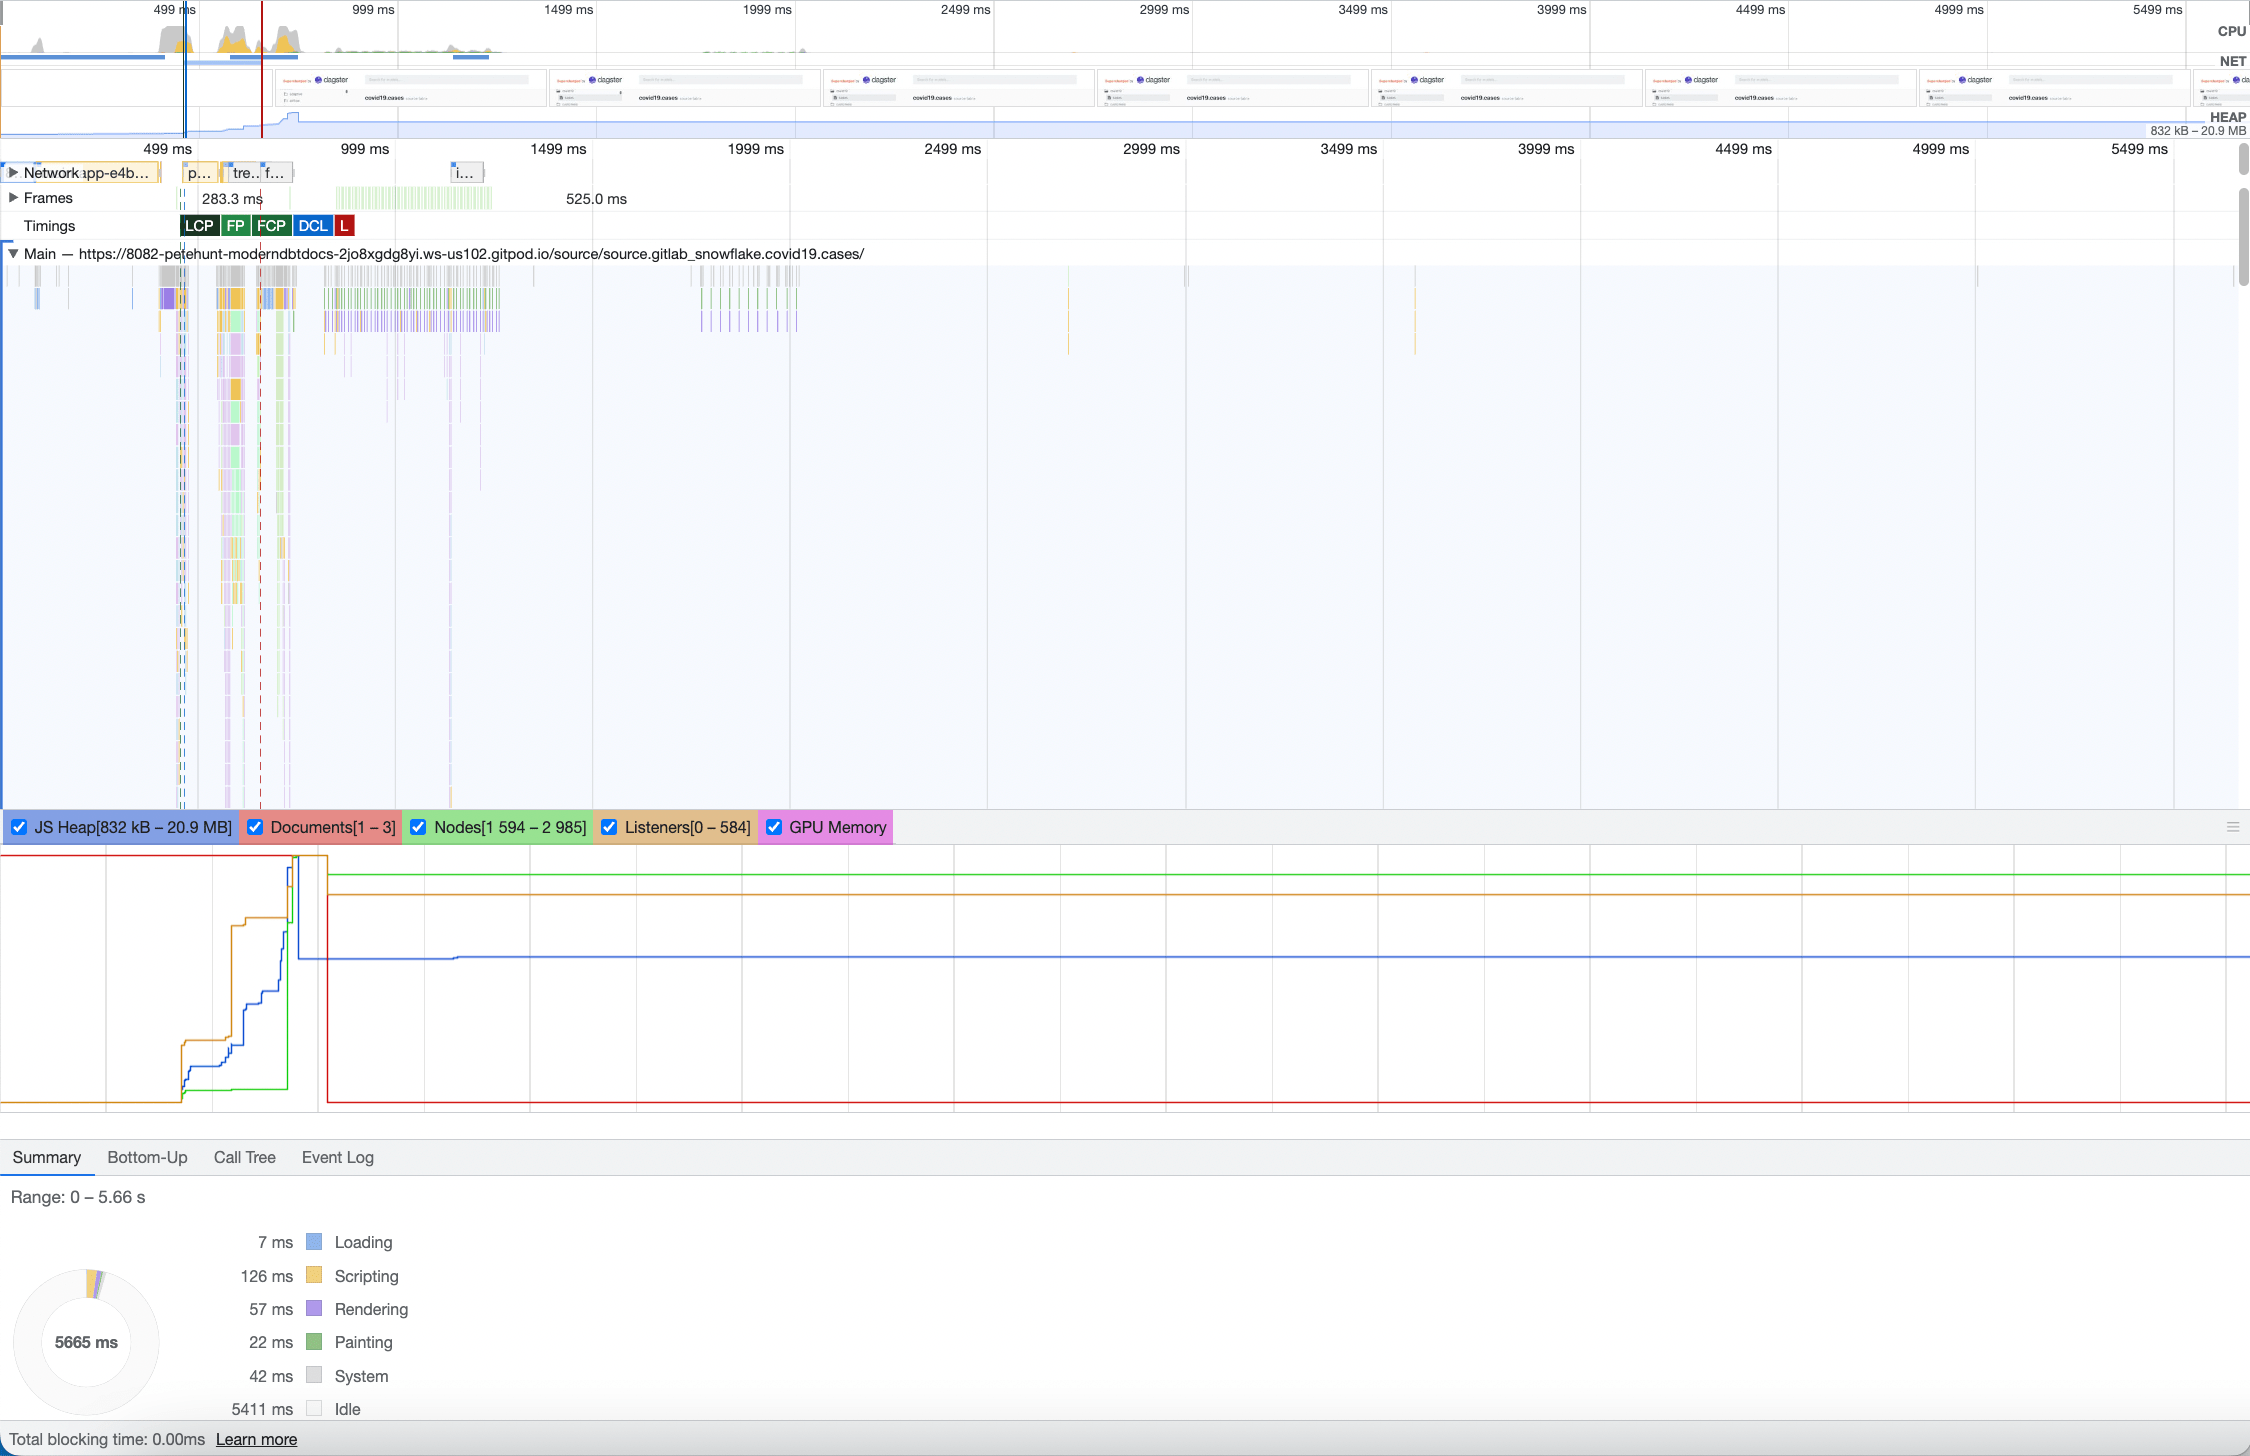The height and width of the screenshot is (1456, 2250).
Task: Select the filmstrip screenshot under 999 ms
Action: (x=410, y=88)
